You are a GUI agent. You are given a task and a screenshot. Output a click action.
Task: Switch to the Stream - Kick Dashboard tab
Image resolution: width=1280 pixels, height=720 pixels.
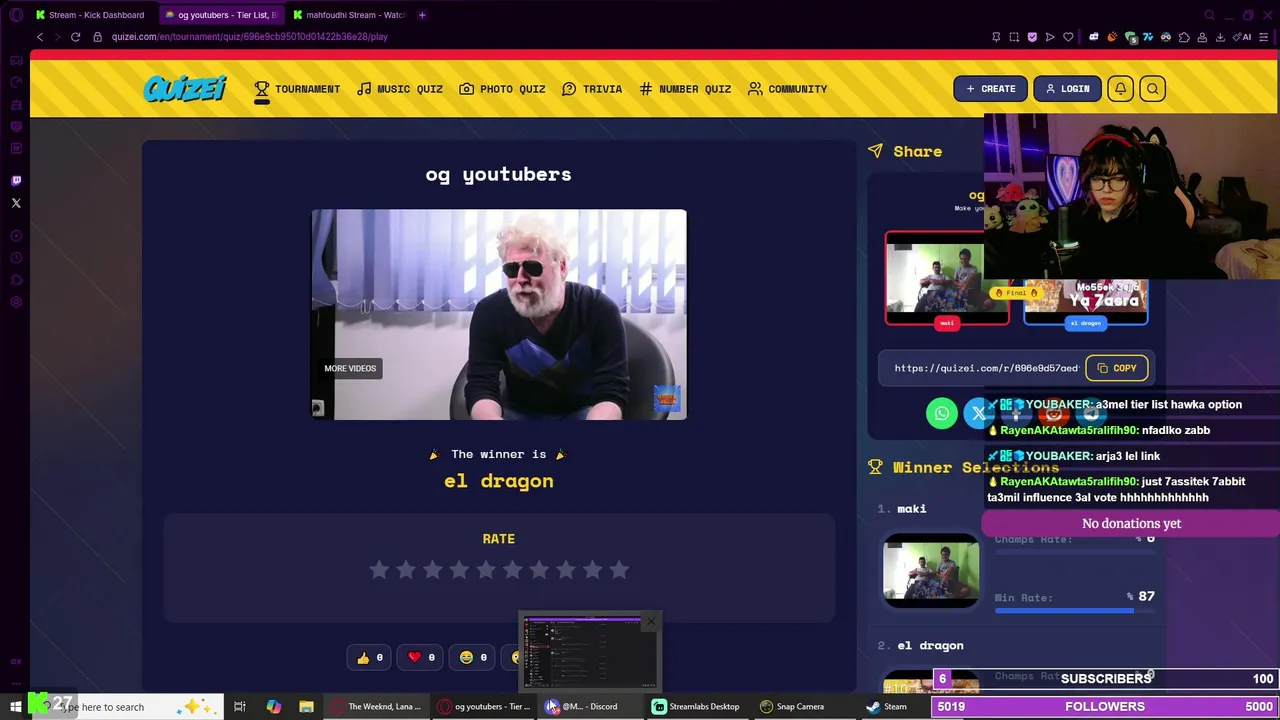click(90, 15)
